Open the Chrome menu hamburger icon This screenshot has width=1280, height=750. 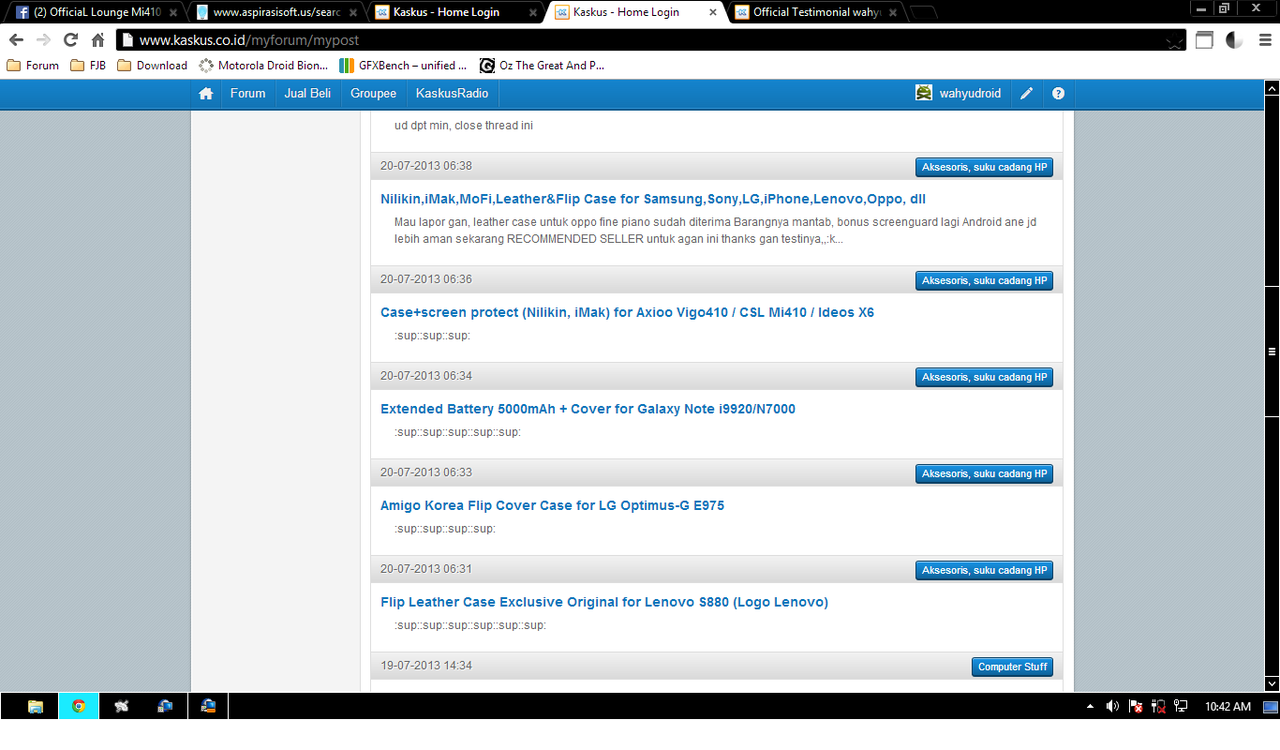pos(1265,41)
